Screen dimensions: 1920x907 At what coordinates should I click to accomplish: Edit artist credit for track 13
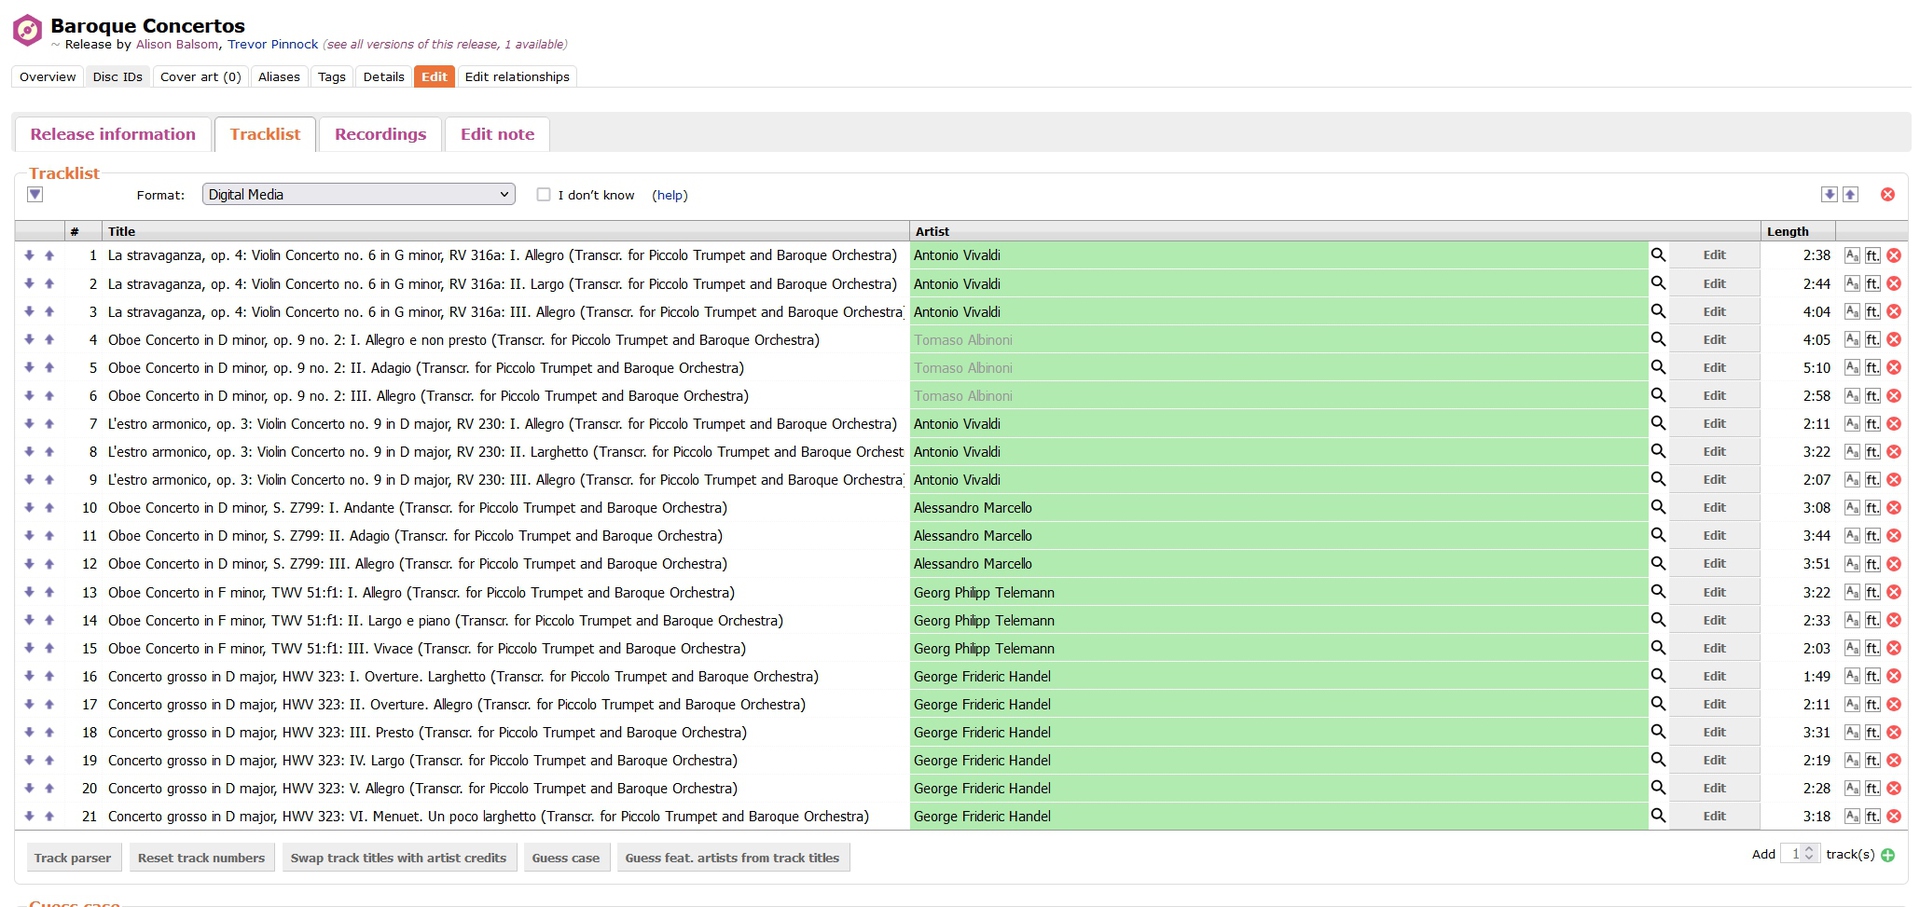[1714, 593]
